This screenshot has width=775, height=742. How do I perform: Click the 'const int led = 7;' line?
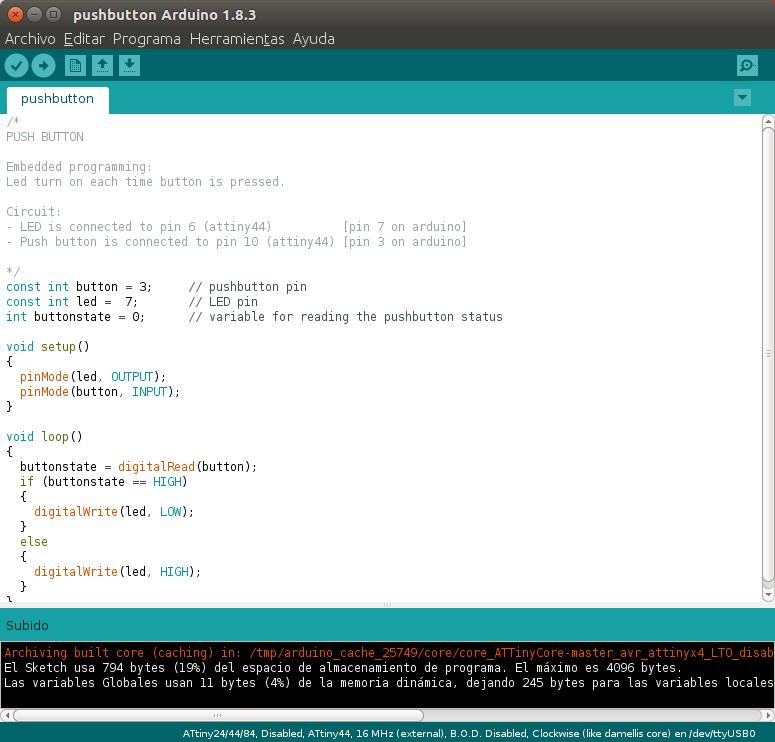click(72, 302)
